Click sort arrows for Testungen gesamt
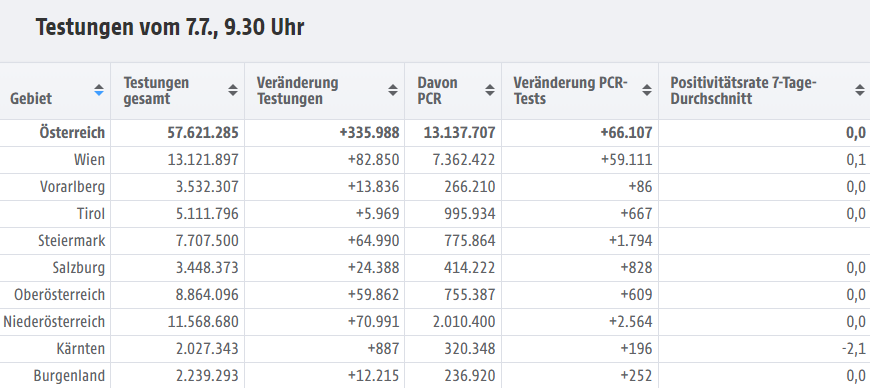This screenshot has height=388, width=870. coord(233,90)
